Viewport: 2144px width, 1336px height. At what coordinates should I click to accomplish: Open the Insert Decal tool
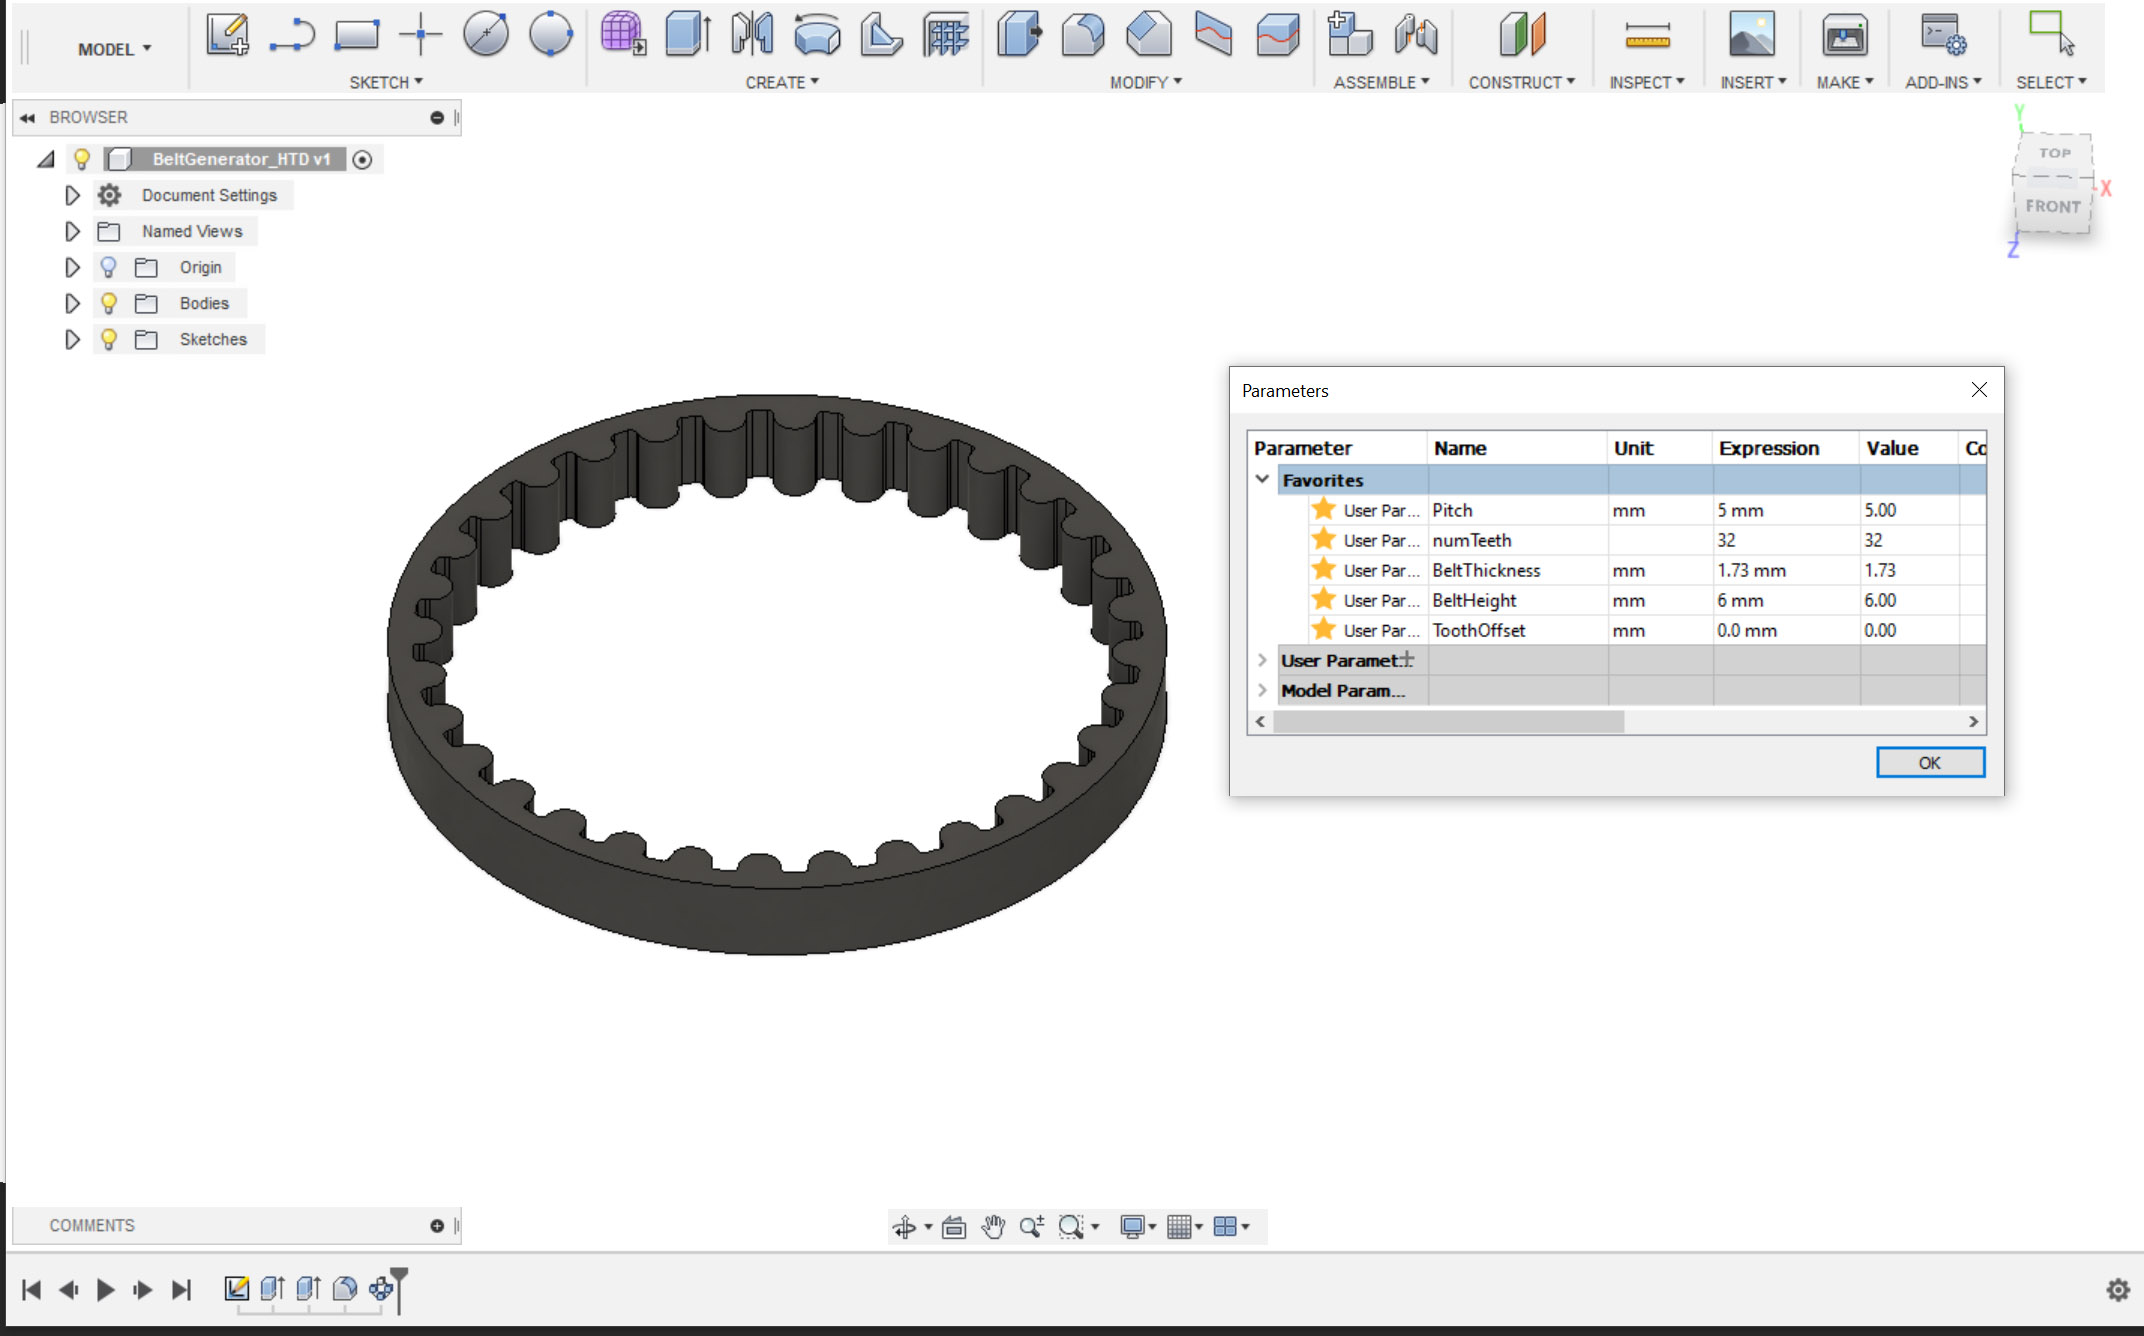pos(1752,35)
